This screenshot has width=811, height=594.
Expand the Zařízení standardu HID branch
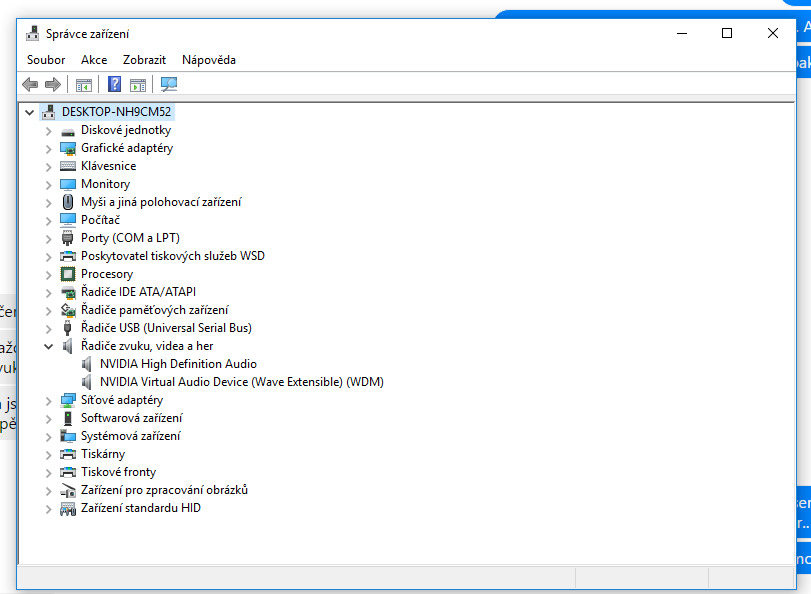click(49, 509)
